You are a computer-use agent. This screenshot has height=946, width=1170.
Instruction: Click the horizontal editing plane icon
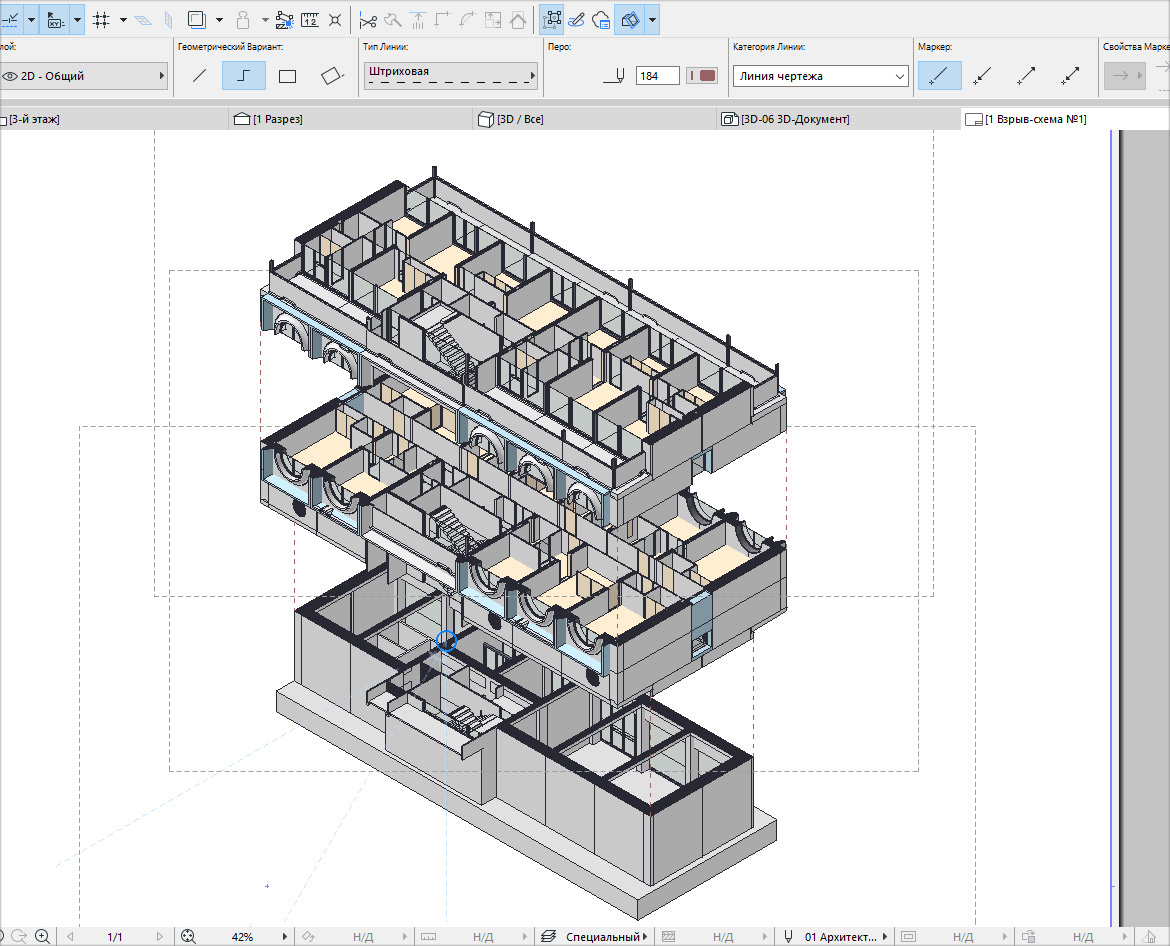click(x=143, y=20)
